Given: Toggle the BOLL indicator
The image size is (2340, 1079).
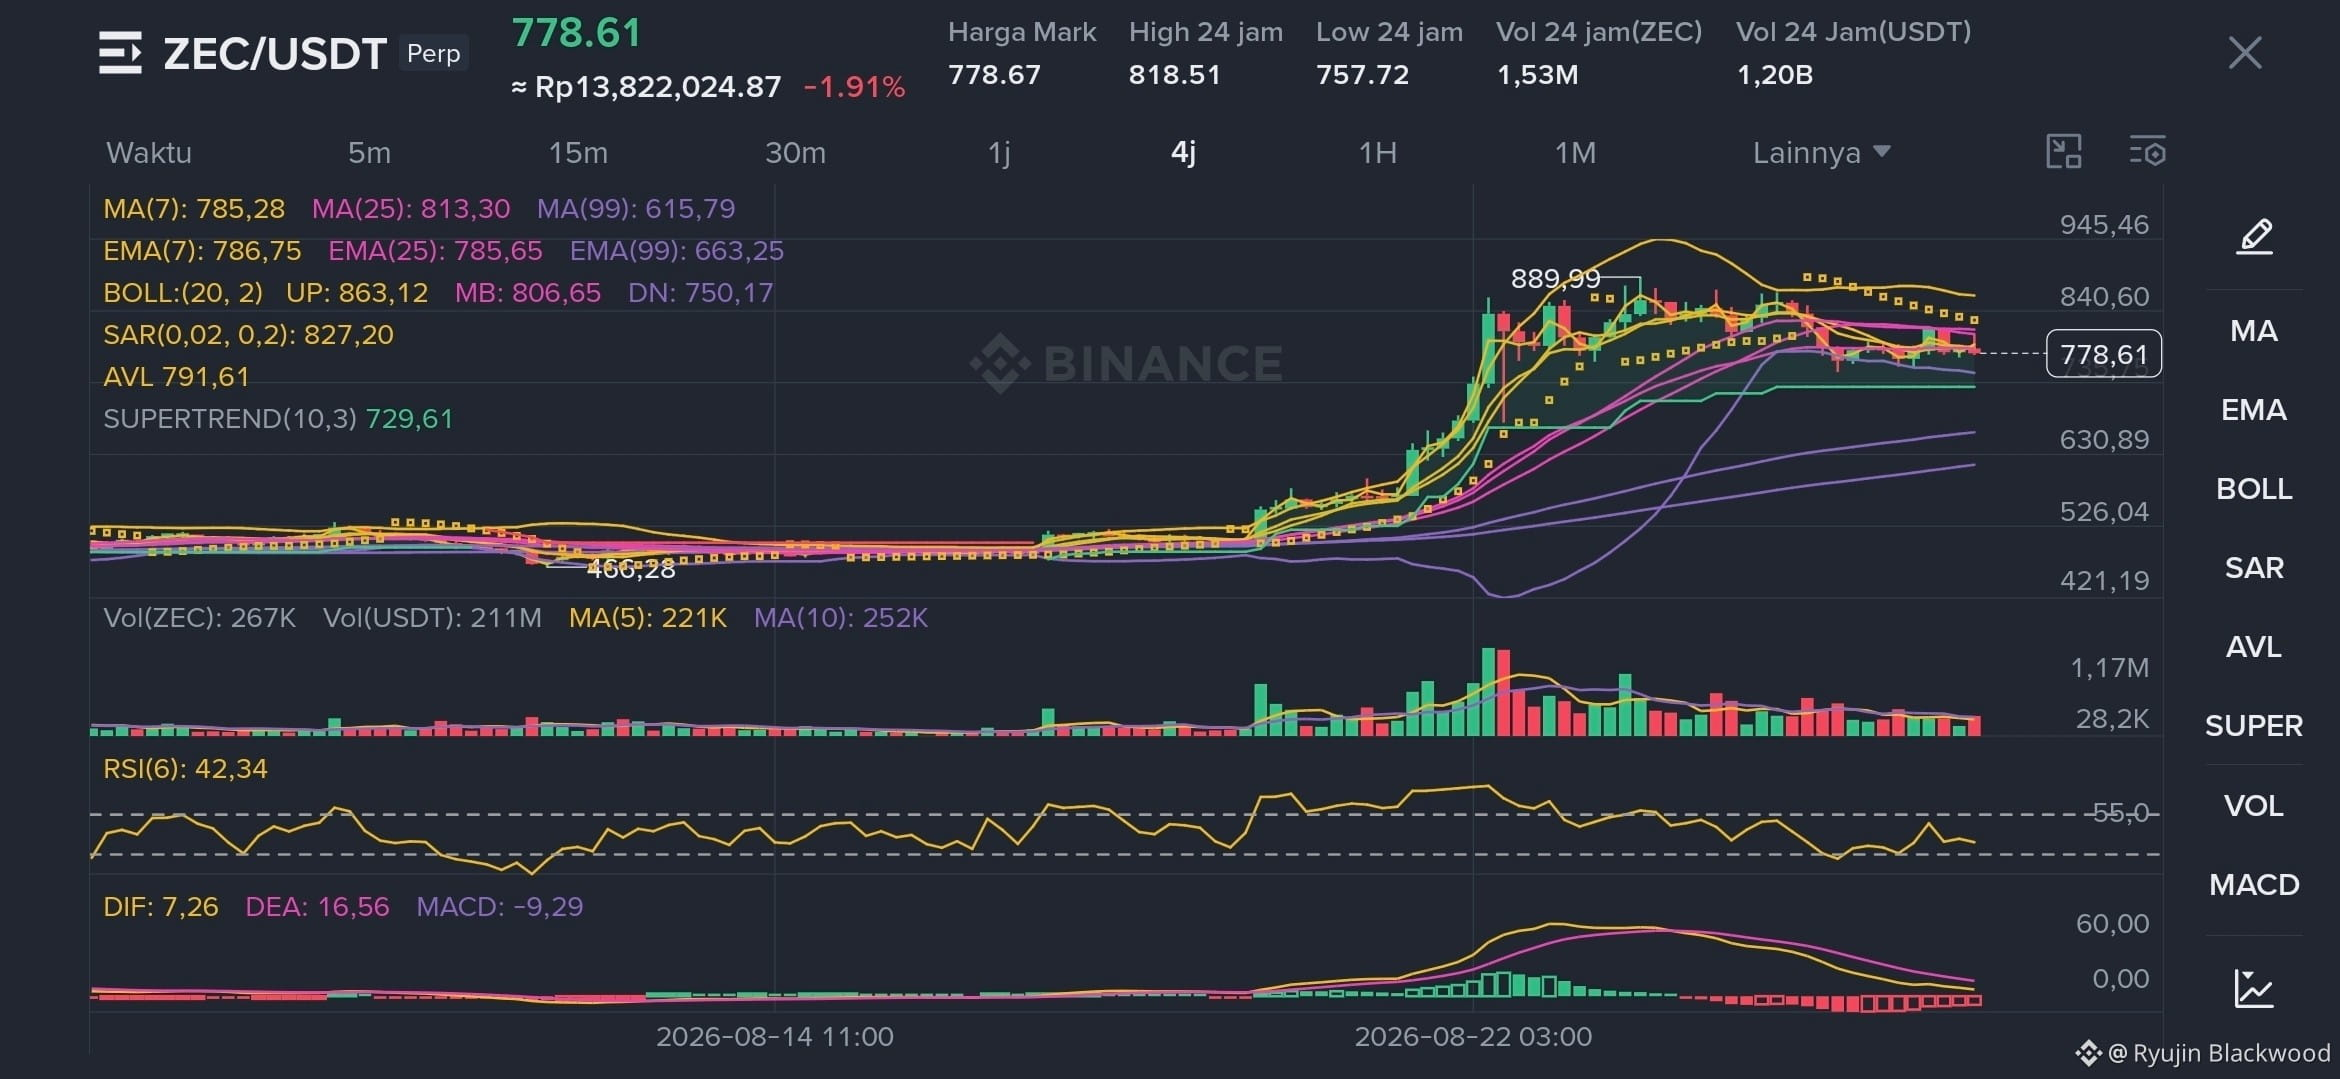Looking at the screenshot, I should 2254,489.
